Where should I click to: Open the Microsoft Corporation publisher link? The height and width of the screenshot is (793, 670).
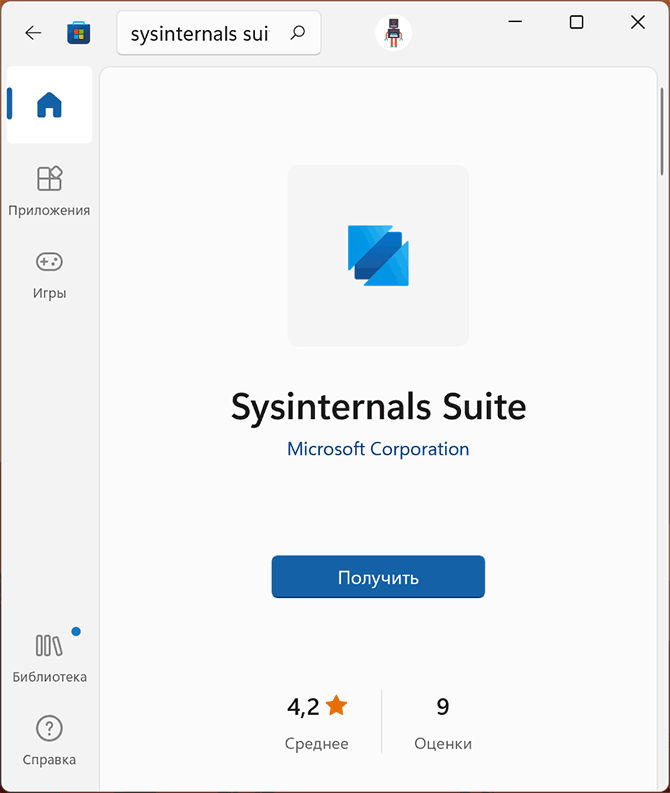(x=378, y=449)
